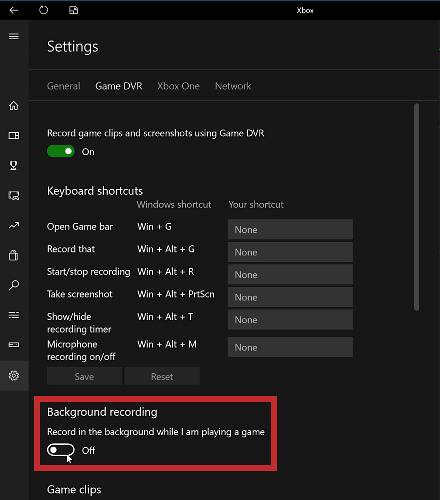Switch to the Xbox One tab
The image size is (440, 500).
(178, 86)
